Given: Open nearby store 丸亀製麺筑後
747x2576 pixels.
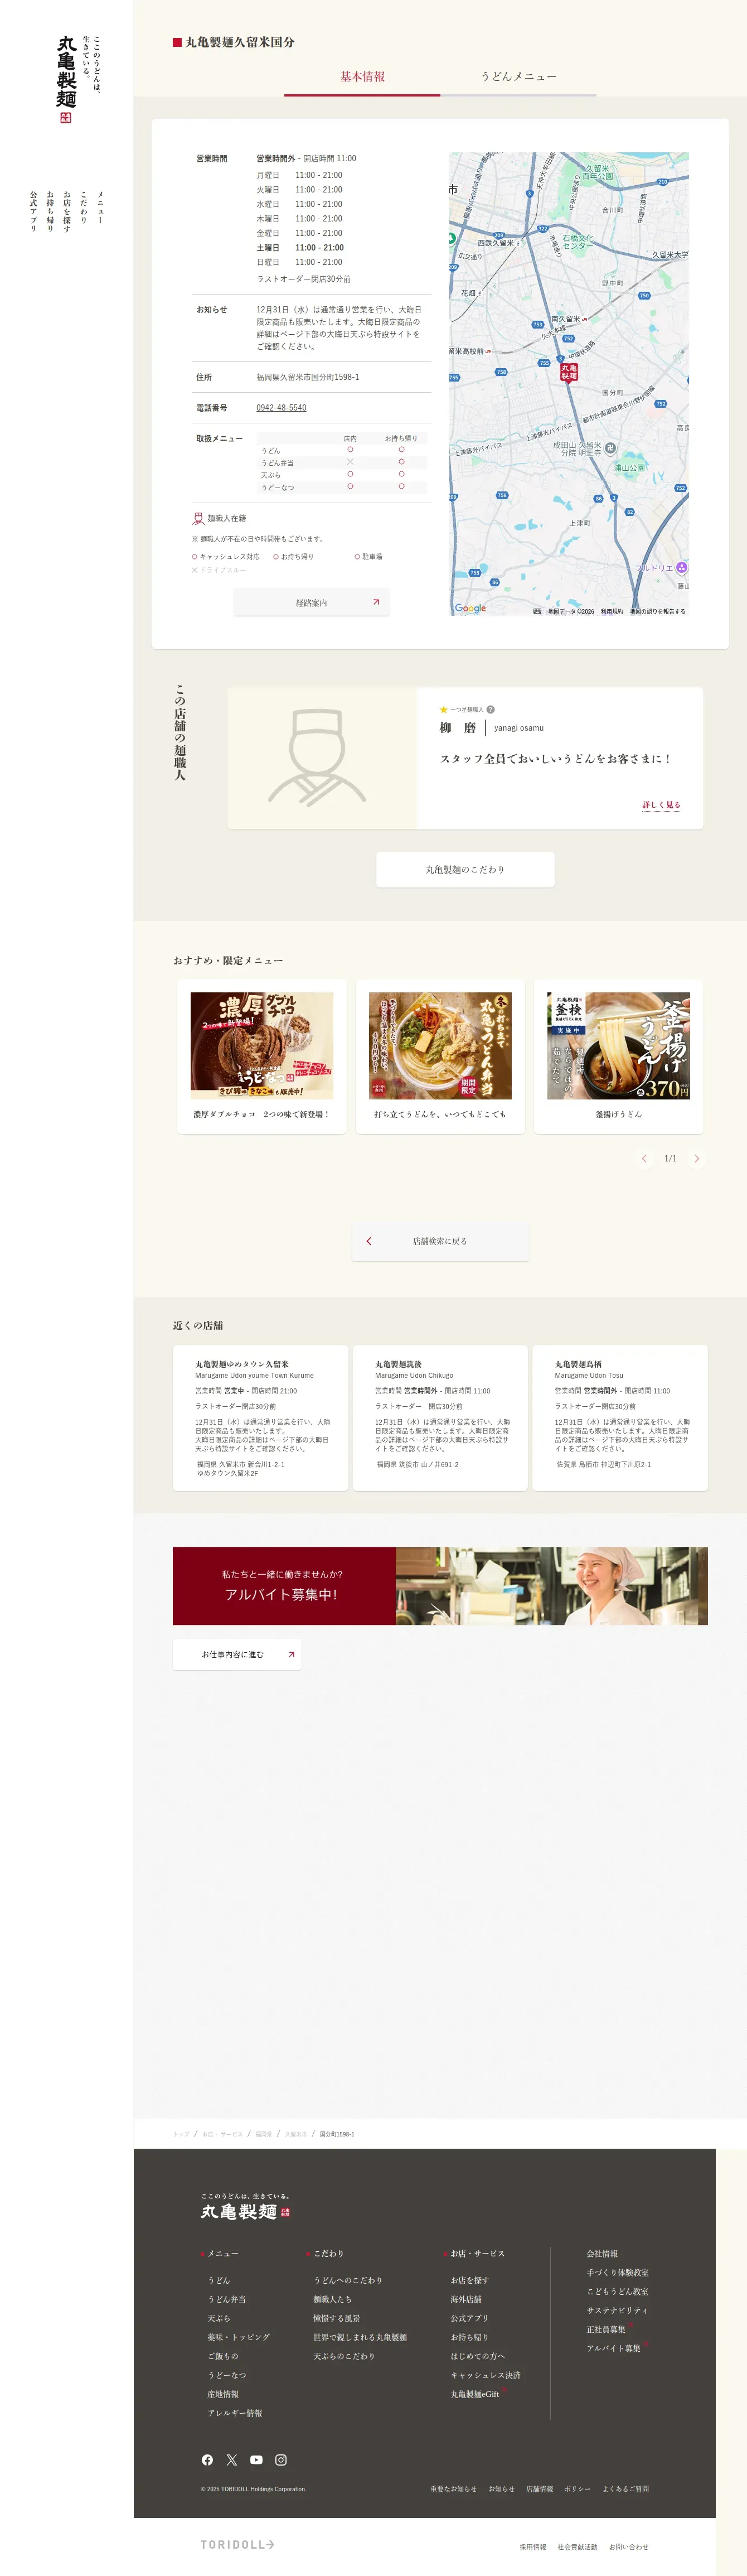Looking at the screenshot, I should point(440,1418).
